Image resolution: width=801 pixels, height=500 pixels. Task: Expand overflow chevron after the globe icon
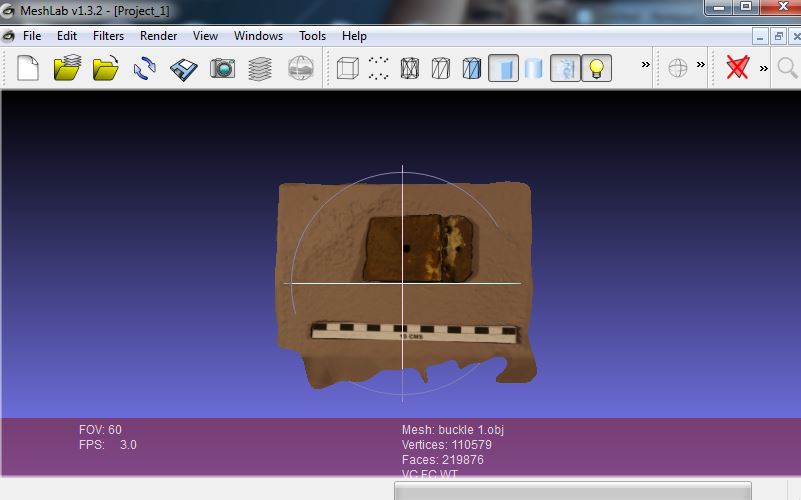point(701,66)
